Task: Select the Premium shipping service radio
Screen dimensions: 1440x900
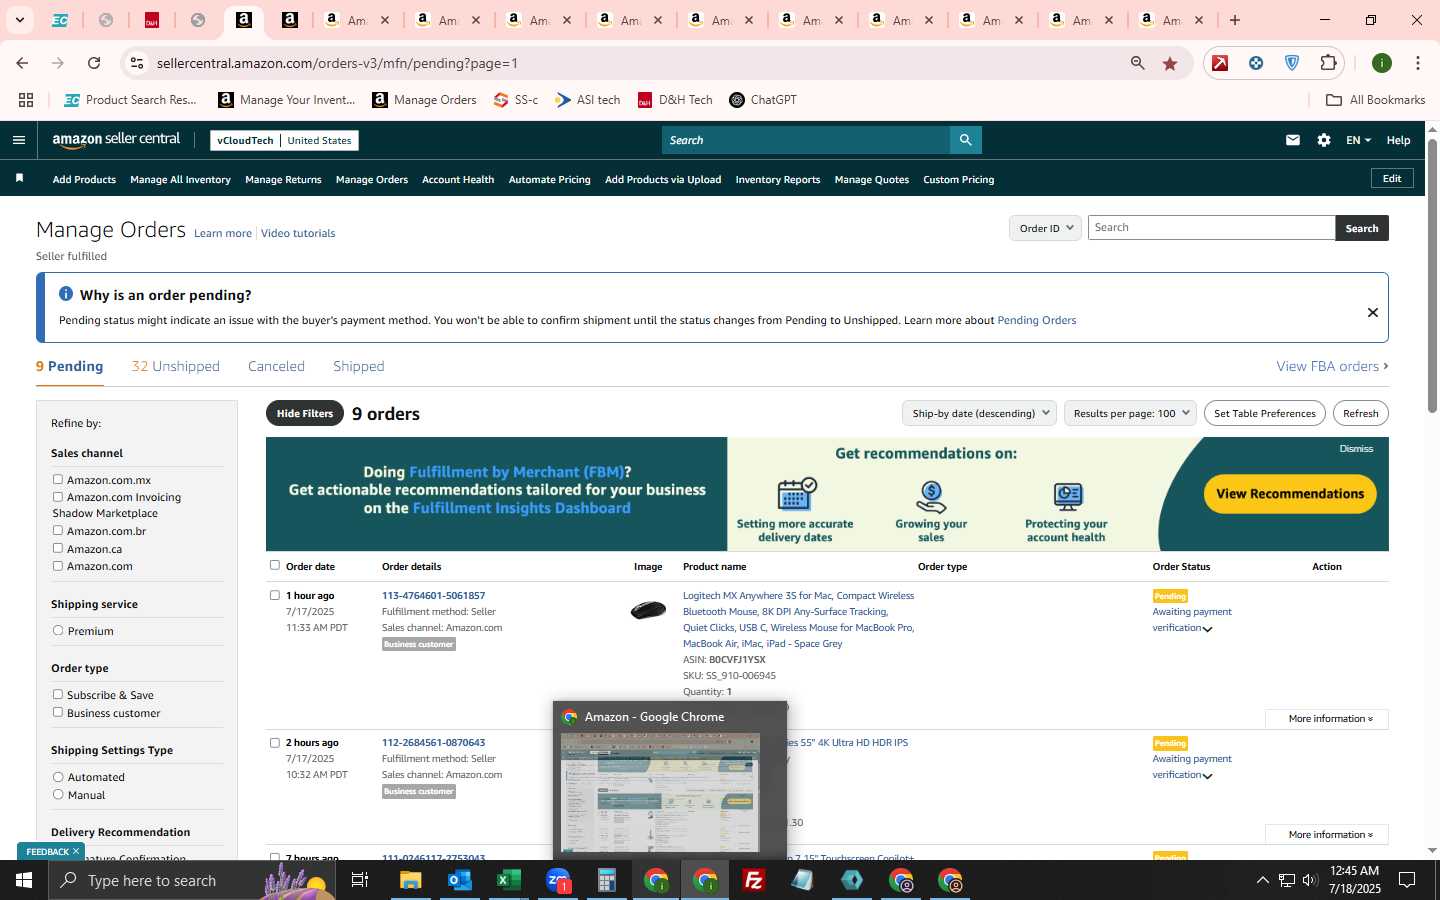Action: 58,631
